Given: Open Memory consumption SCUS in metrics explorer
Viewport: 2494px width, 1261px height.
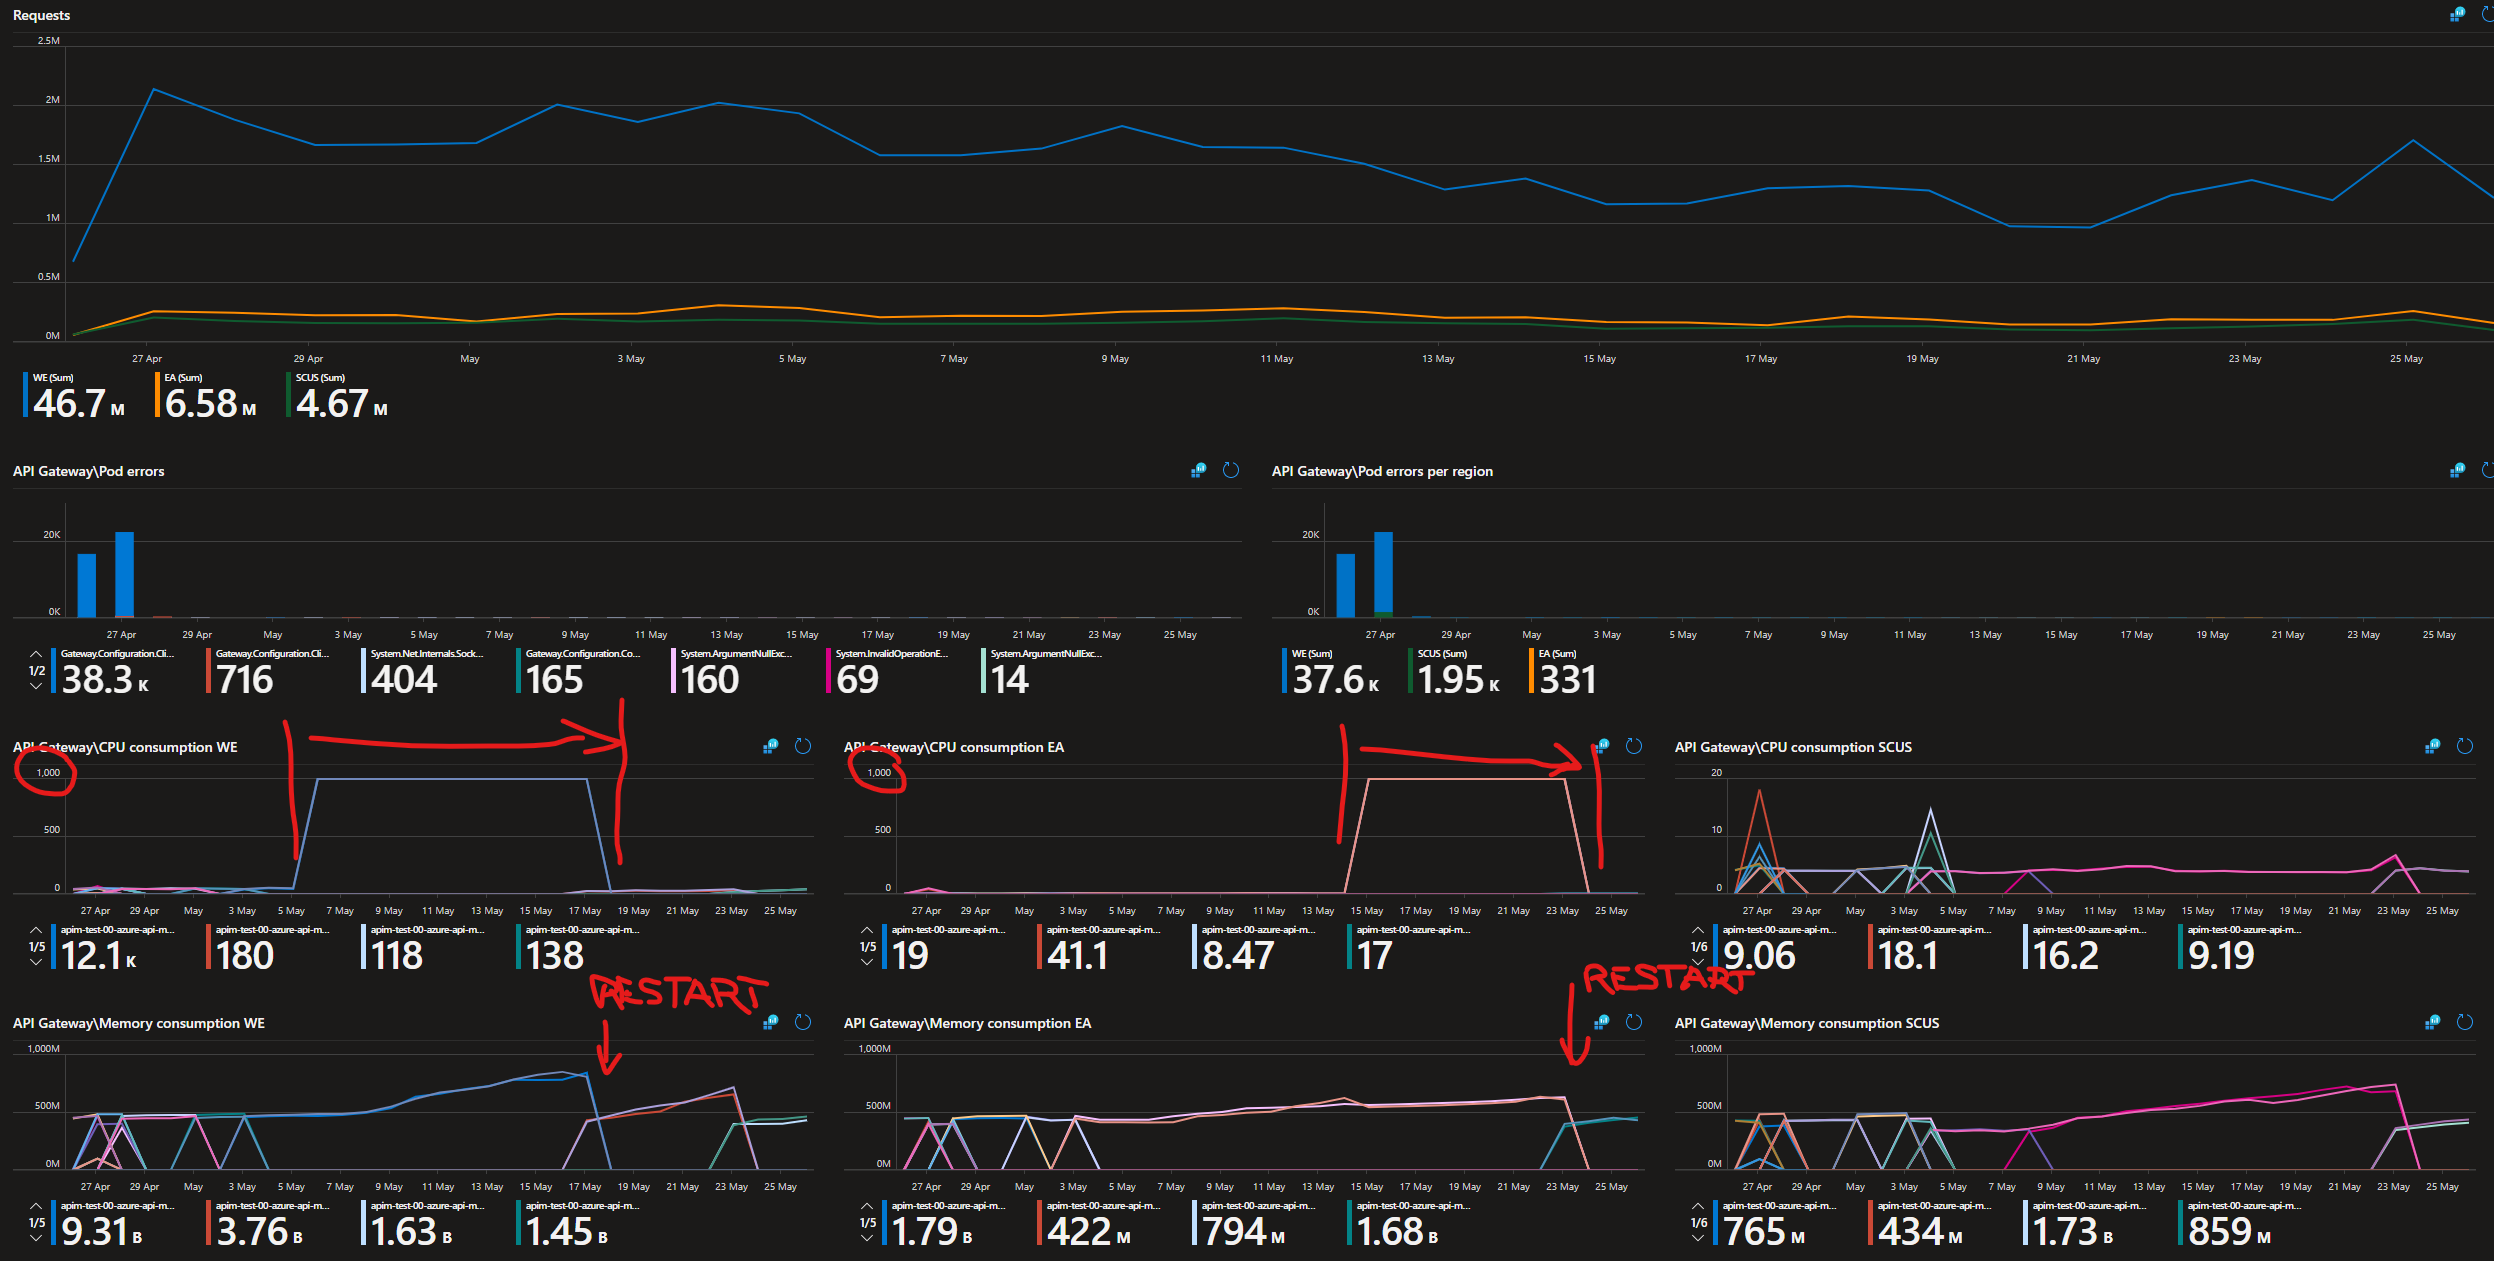Looking at the screenshot, I should (x=2432, y=1022).
